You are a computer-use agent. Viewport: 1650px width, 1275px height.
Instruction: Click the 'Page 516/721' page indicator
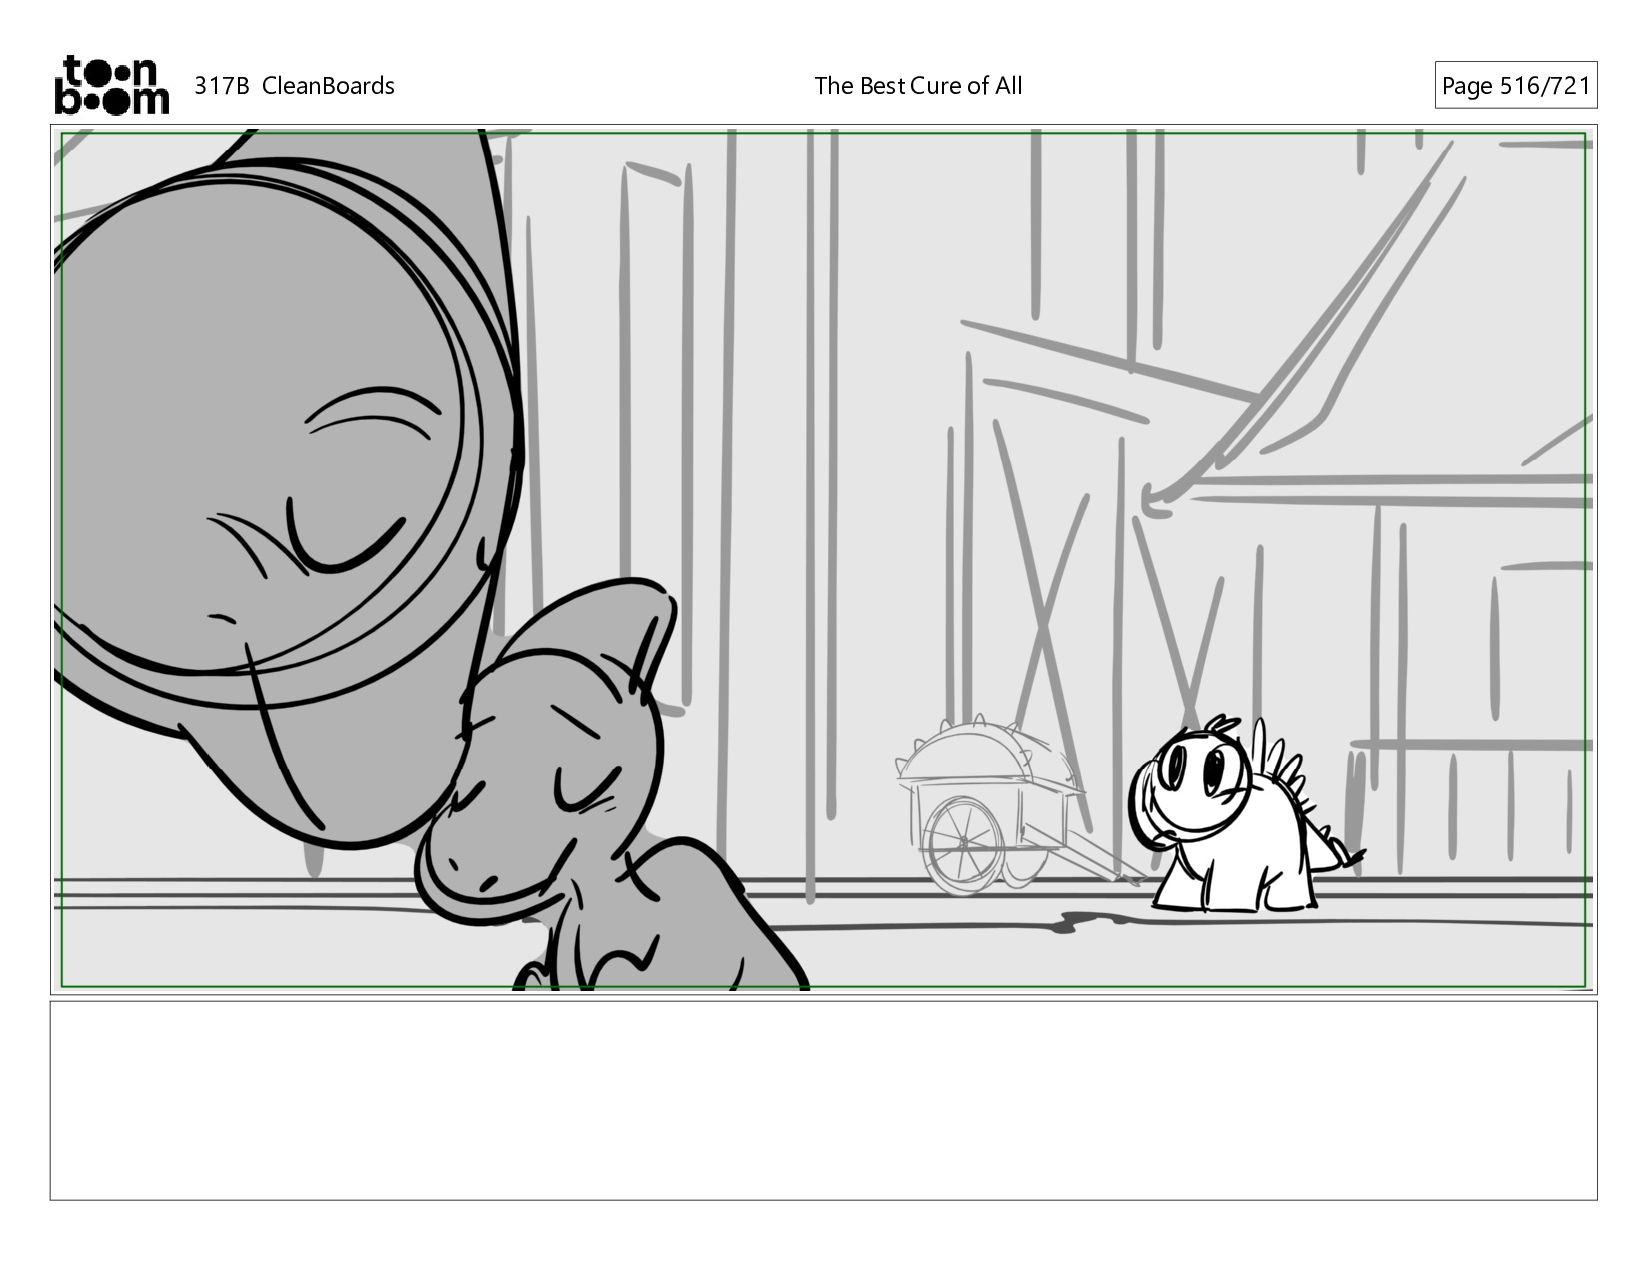1515,86
